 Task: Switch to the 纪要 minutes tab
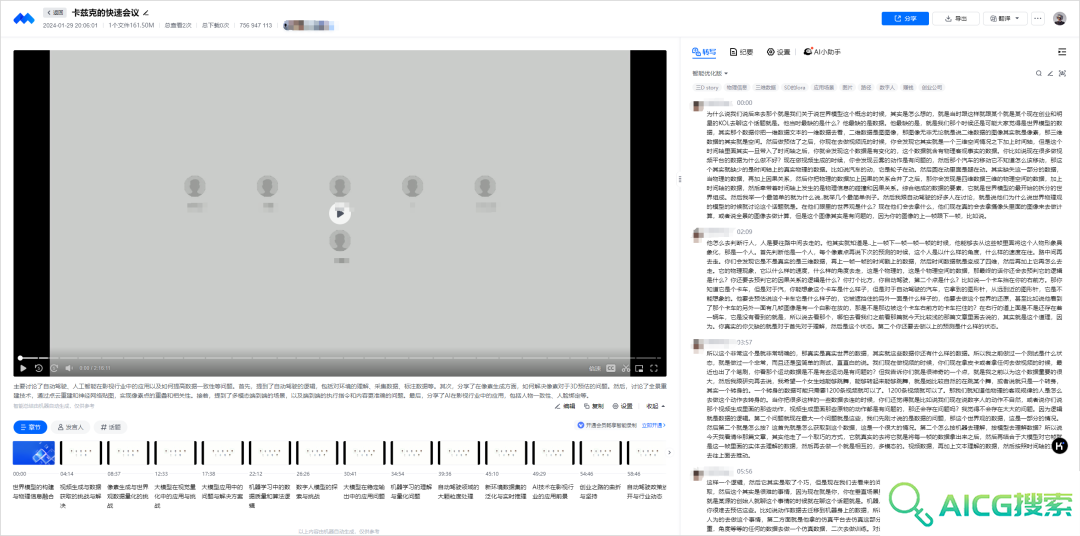[741, 52]
